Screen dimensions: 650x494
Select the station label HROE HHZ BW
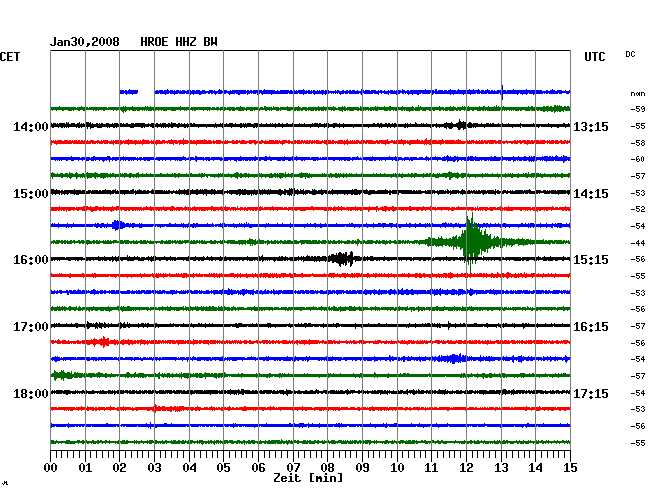coord(179,42)
